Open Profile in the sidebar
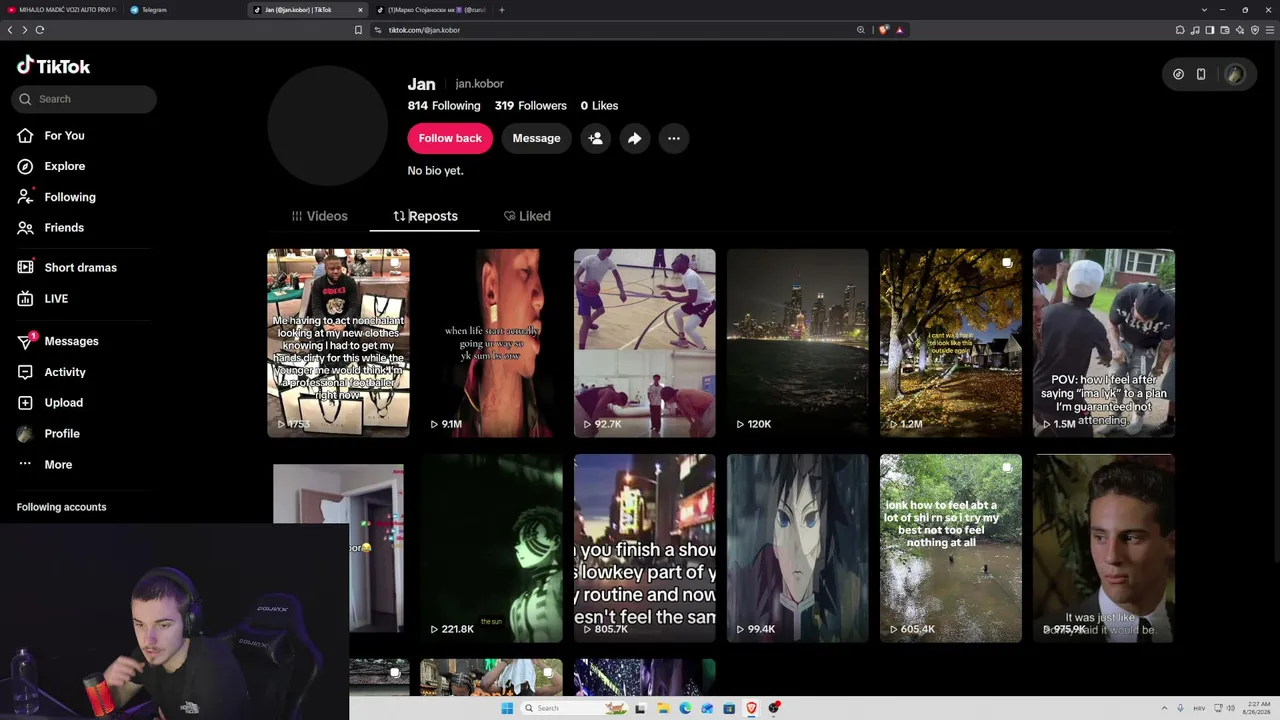The image size is (1280, 720). pyautogui.click(x=48, y=434)
